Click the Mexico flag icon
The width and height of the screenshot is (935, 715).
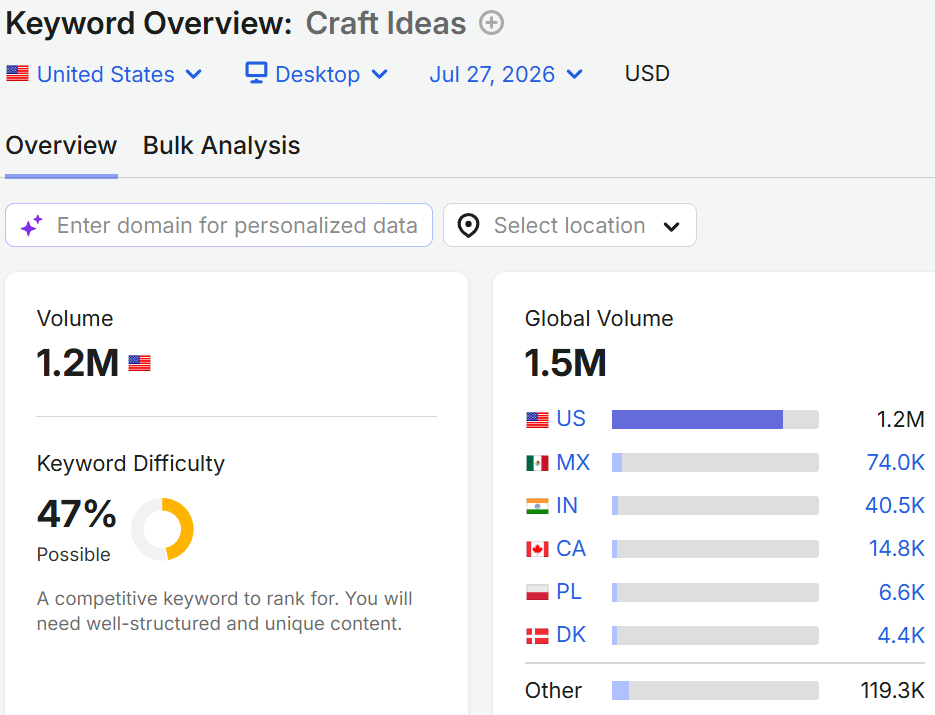[537, 463]
